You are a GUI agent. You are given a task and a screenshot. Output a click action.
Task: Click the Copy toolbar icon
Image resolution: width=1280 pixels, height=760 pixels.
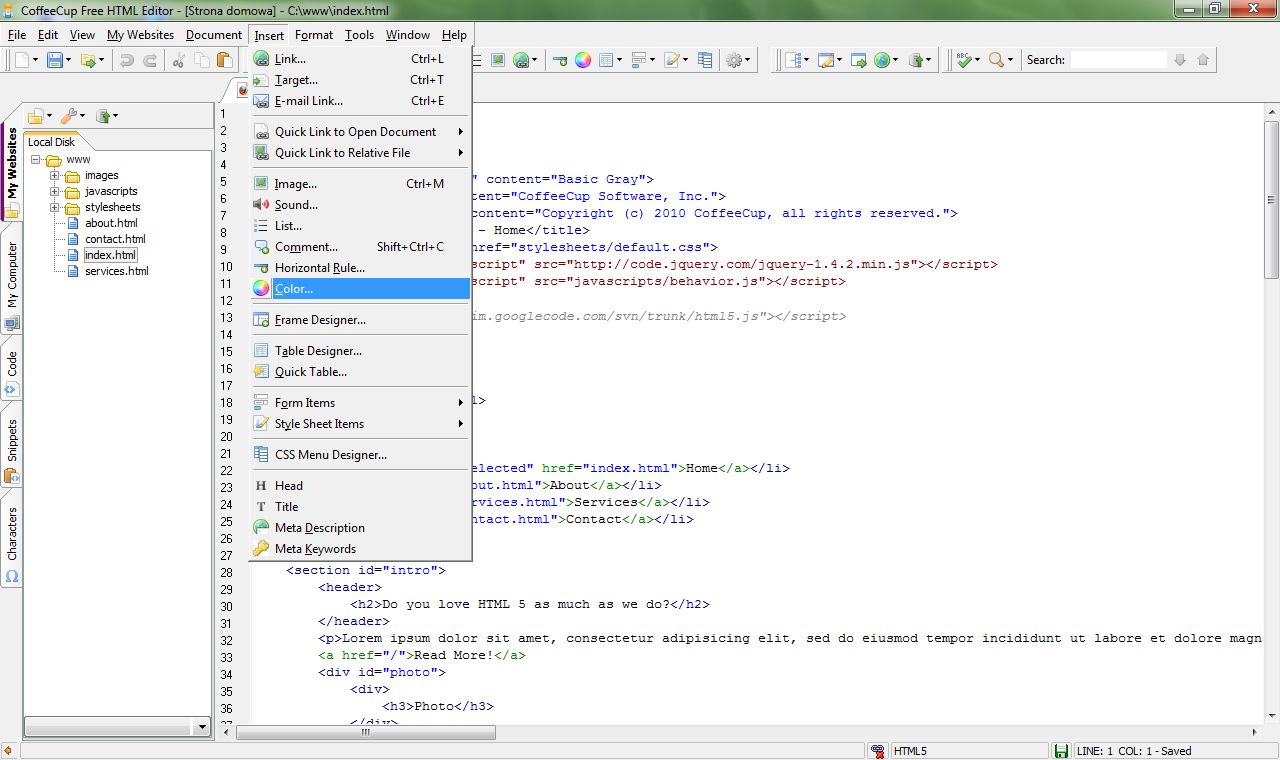coord(204,60)
